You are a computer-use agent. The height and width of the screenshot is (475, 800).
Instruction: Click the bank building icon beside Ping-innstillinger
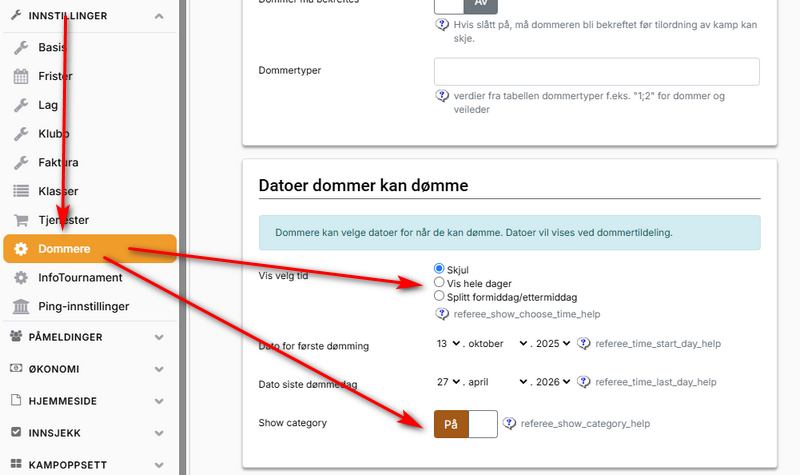pyautogui.click(x=21, y=307)
